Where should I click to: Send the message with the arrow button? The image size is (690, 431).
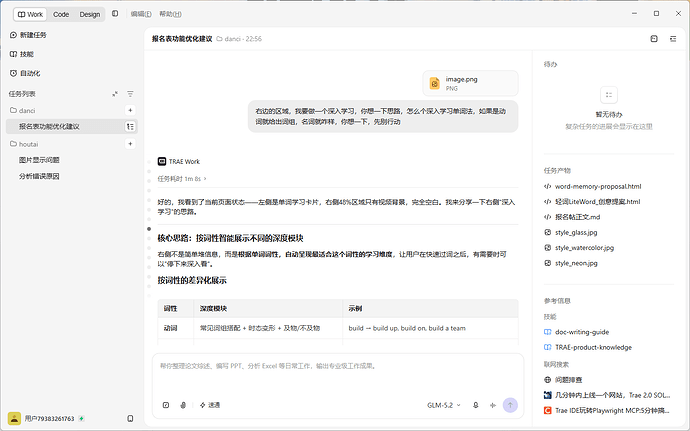tap(510, 405)
